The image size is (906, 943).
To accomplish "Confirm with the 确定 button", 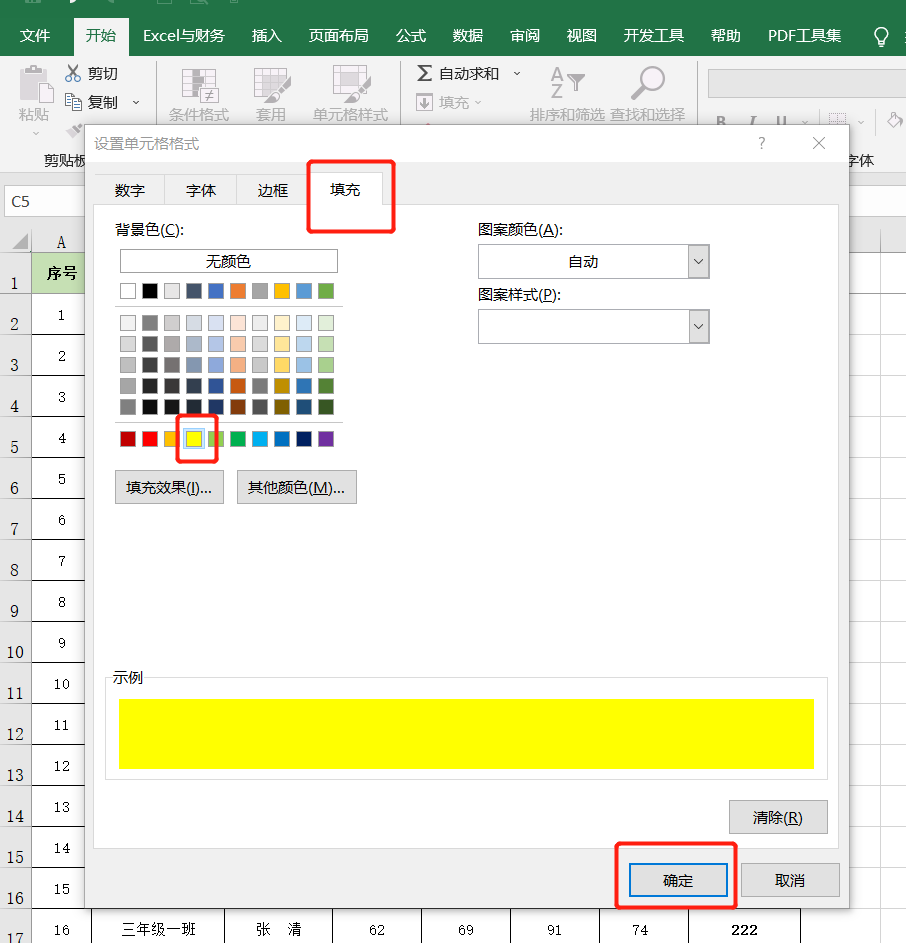I will pos(678,880).
